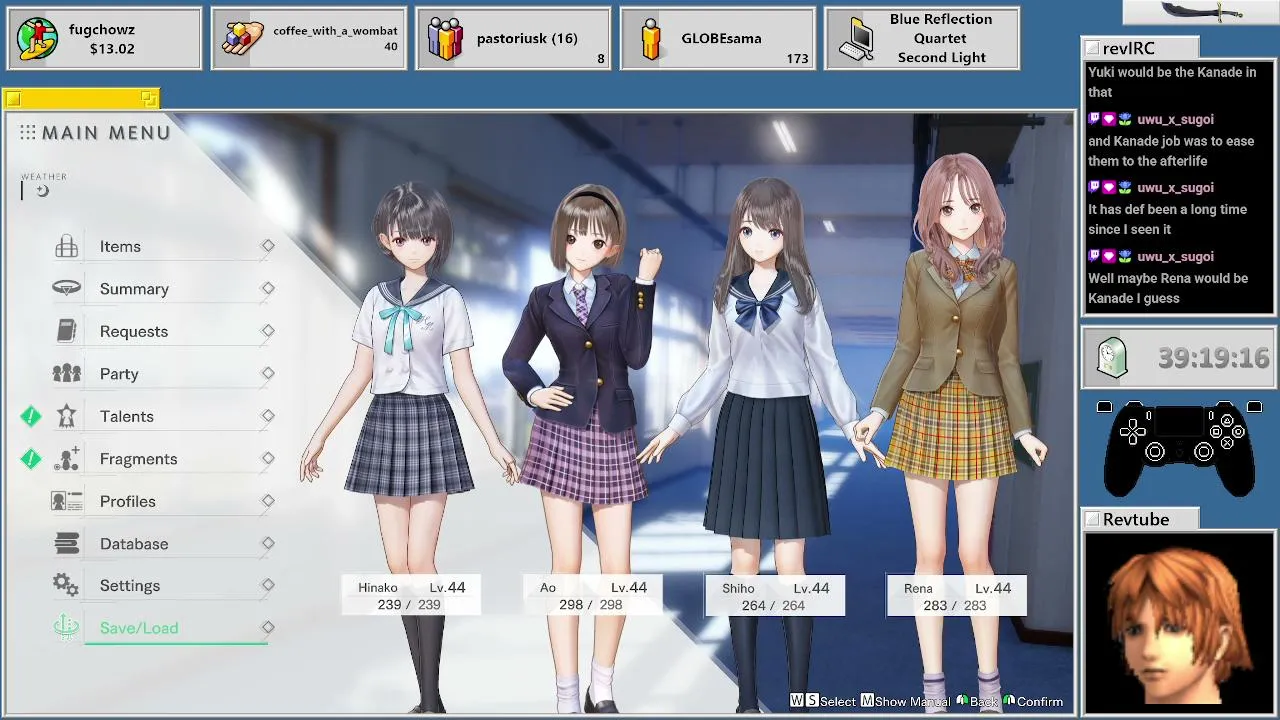This screenshot has height=720, width=1280.
Task: Click the green icon beside Save/Load
Action: (66, 628)
